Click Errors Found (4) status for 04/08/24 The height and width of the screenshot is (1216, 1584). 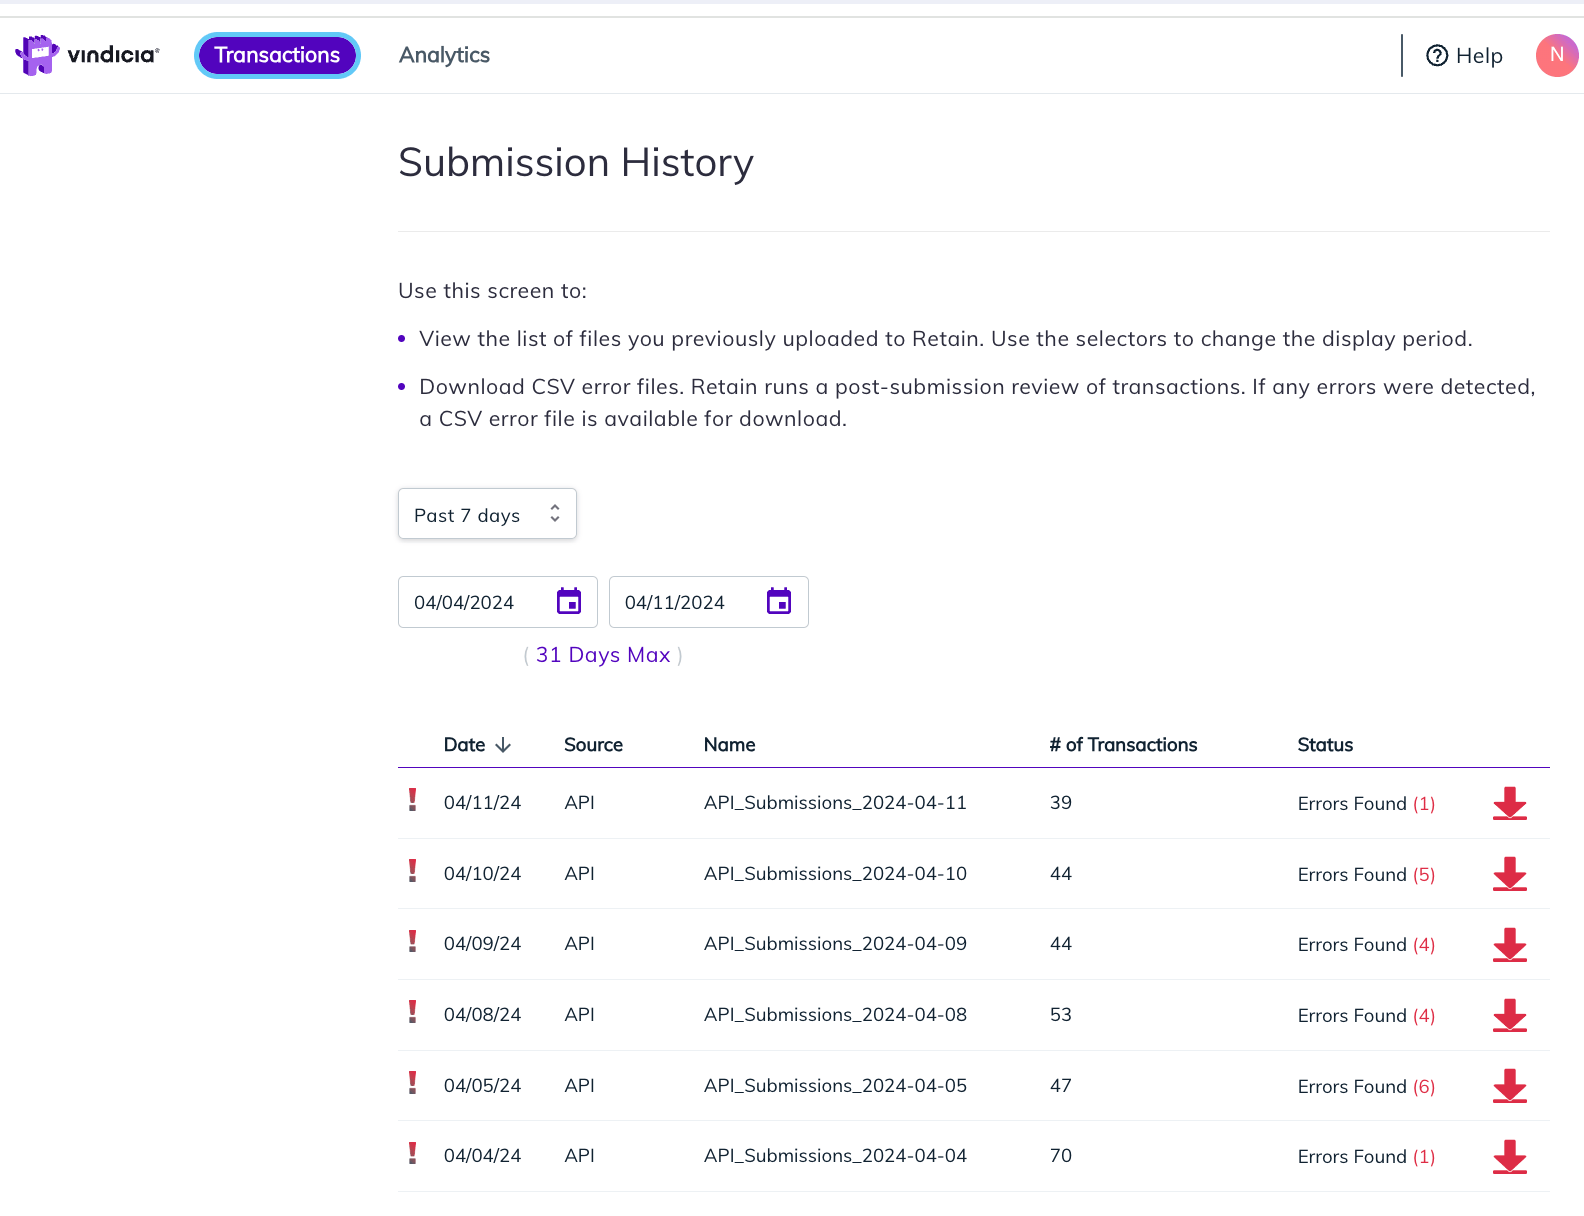[x=1366, y=1016]
